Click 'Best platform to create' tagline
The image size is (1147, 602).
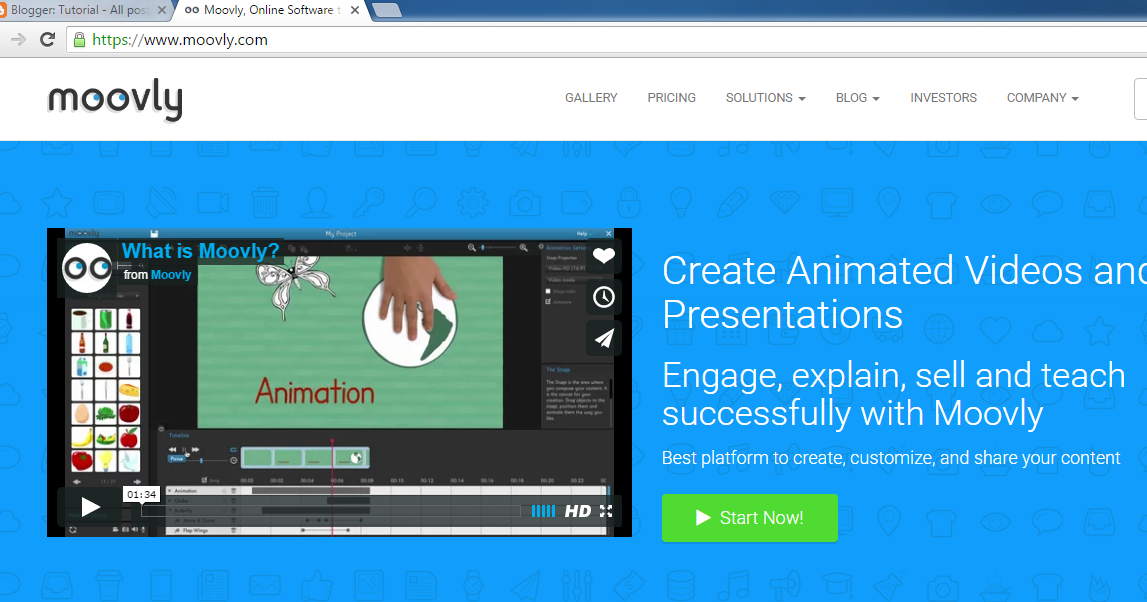point(891,458)
